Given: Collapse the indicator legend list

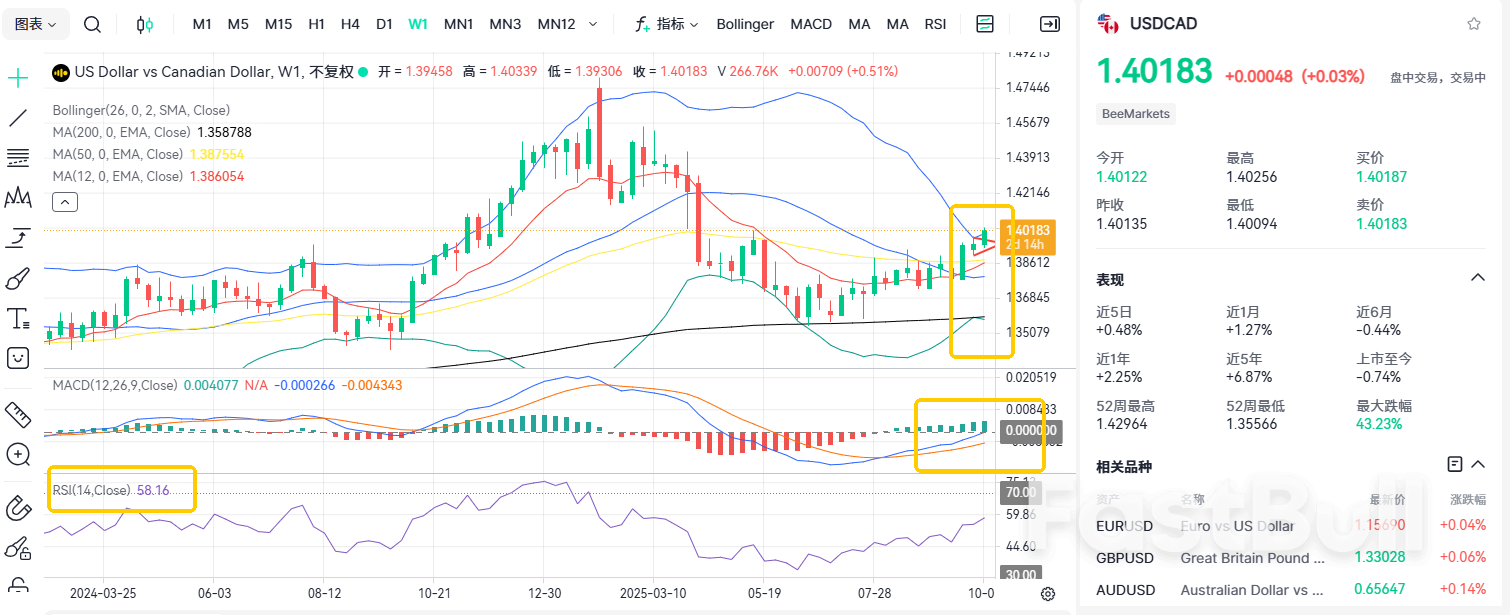Looking at the screenshot, I should [x=63, y=202].
